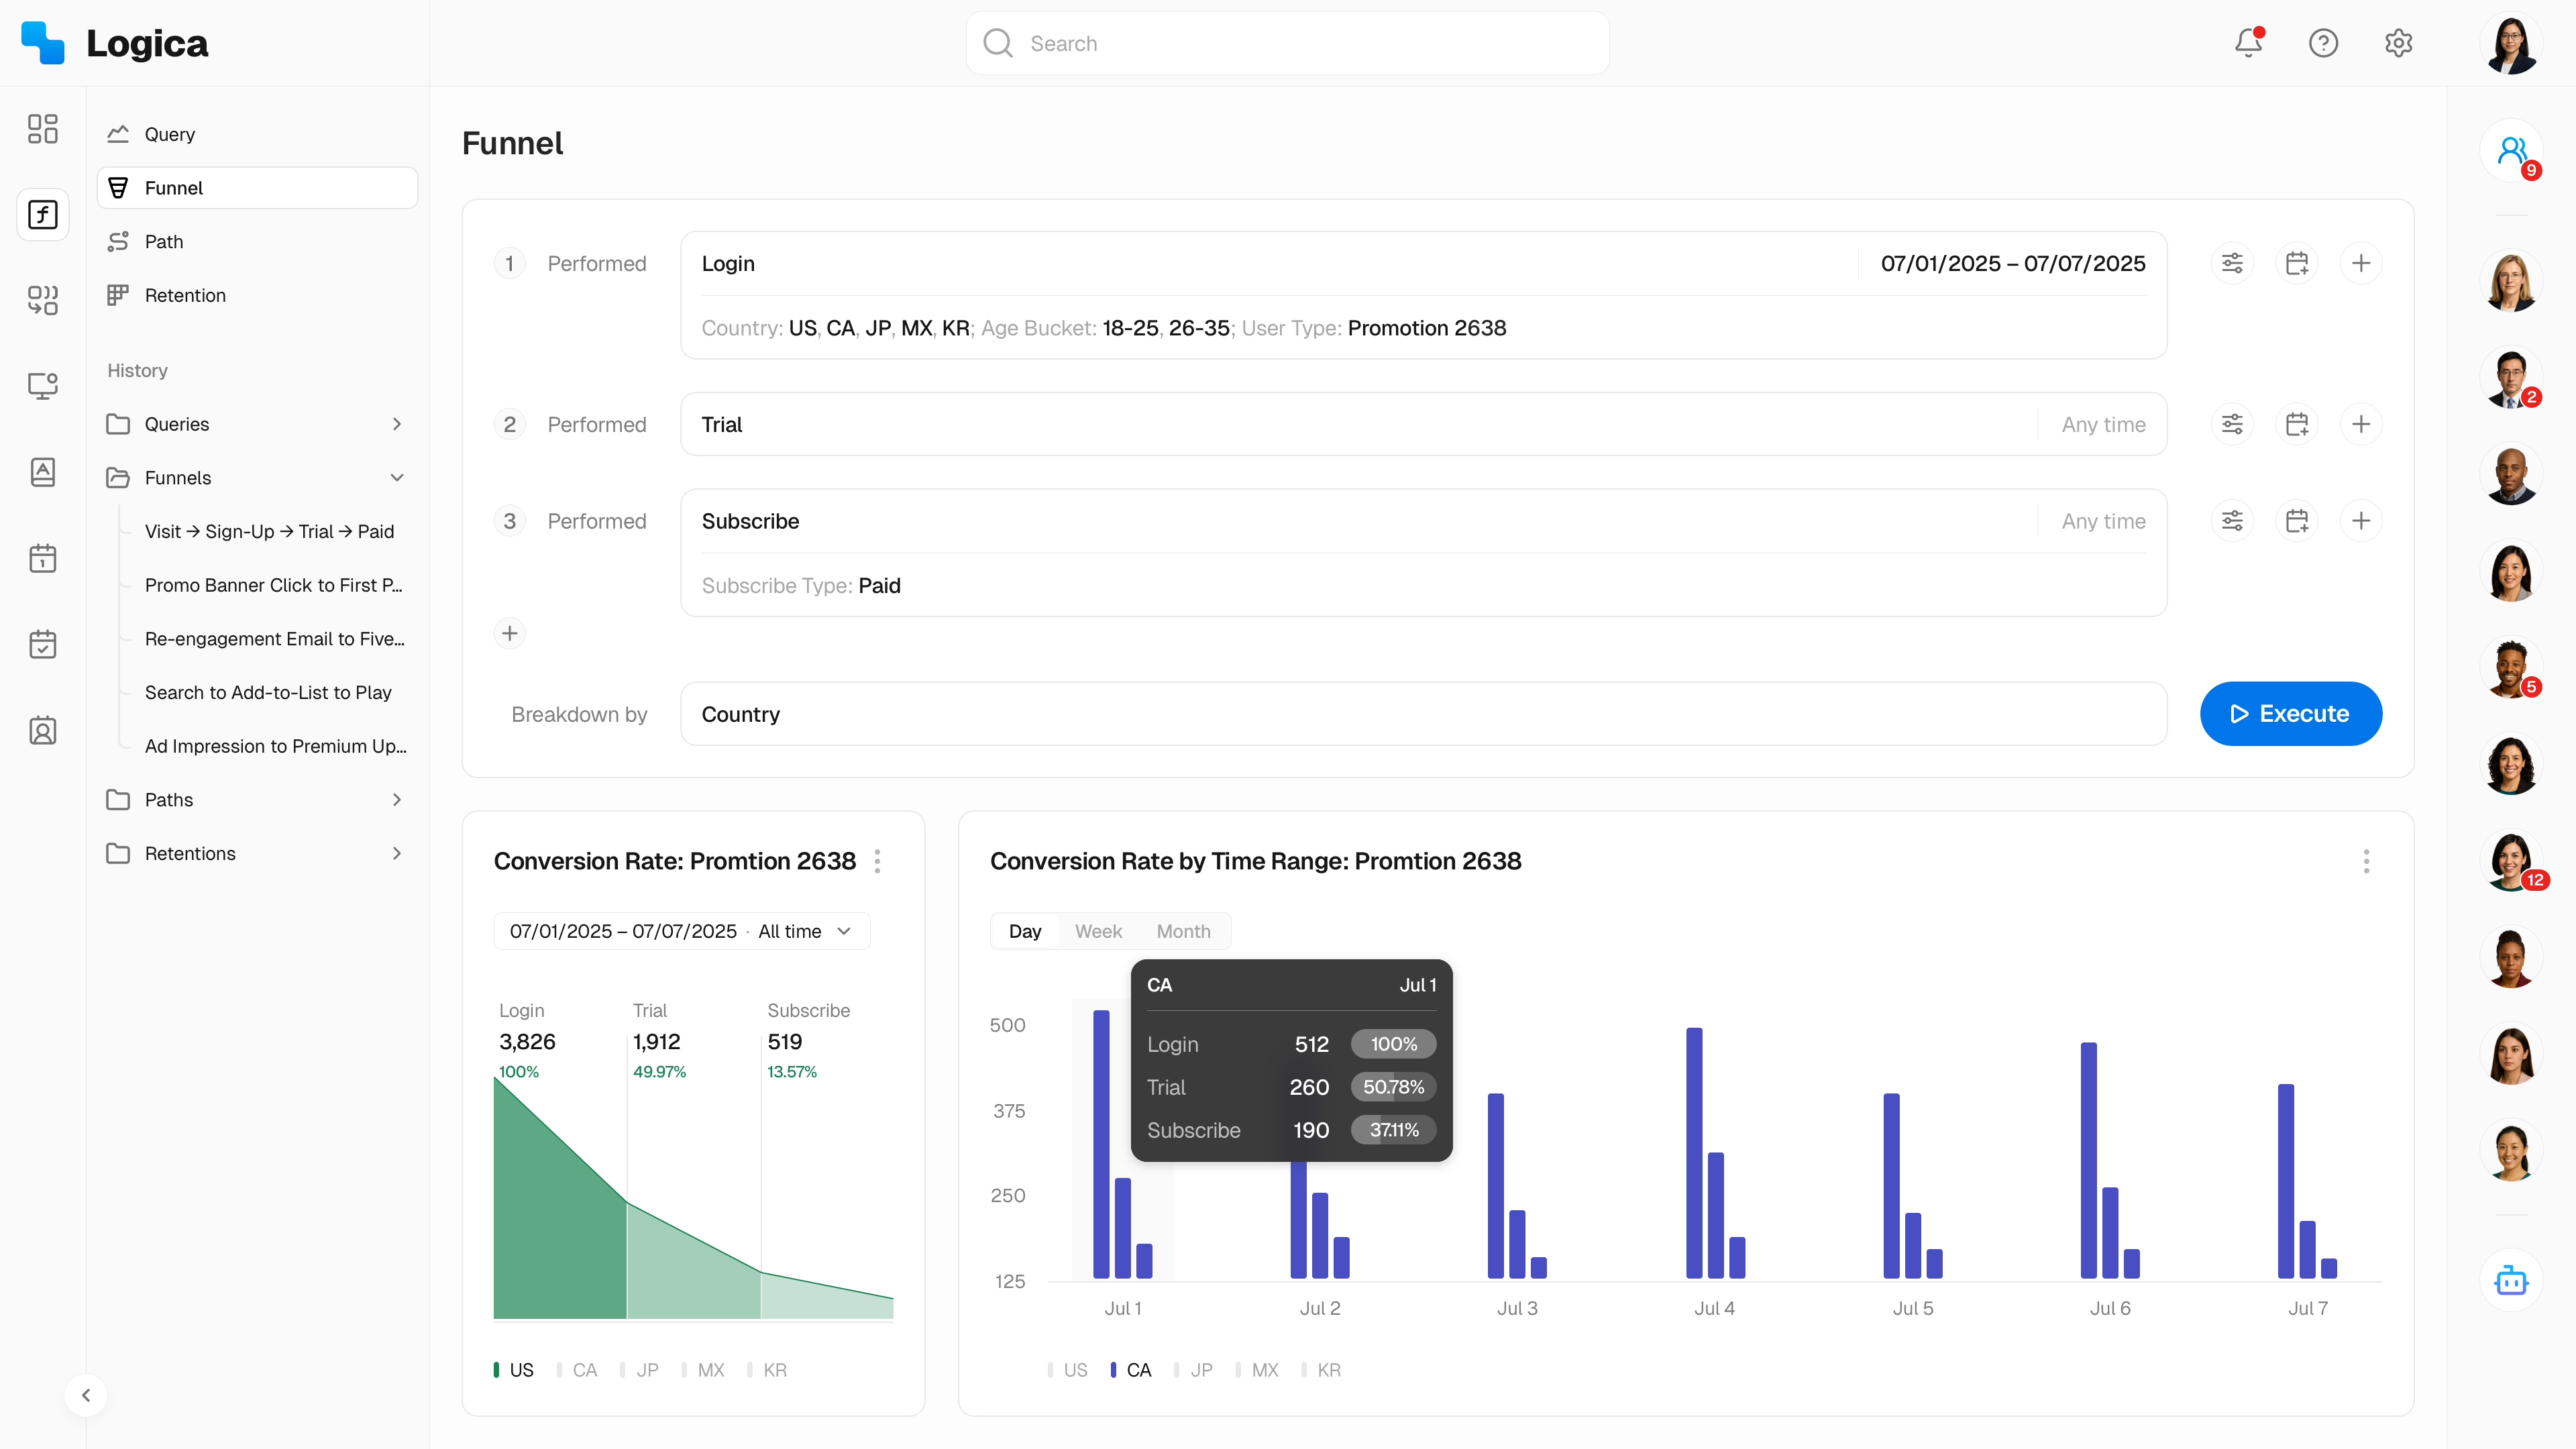Click the Execute button
Image resolution: width=2576 pixels, height=1449 pixels.
pyautogui.click(x=2290, y=714)
